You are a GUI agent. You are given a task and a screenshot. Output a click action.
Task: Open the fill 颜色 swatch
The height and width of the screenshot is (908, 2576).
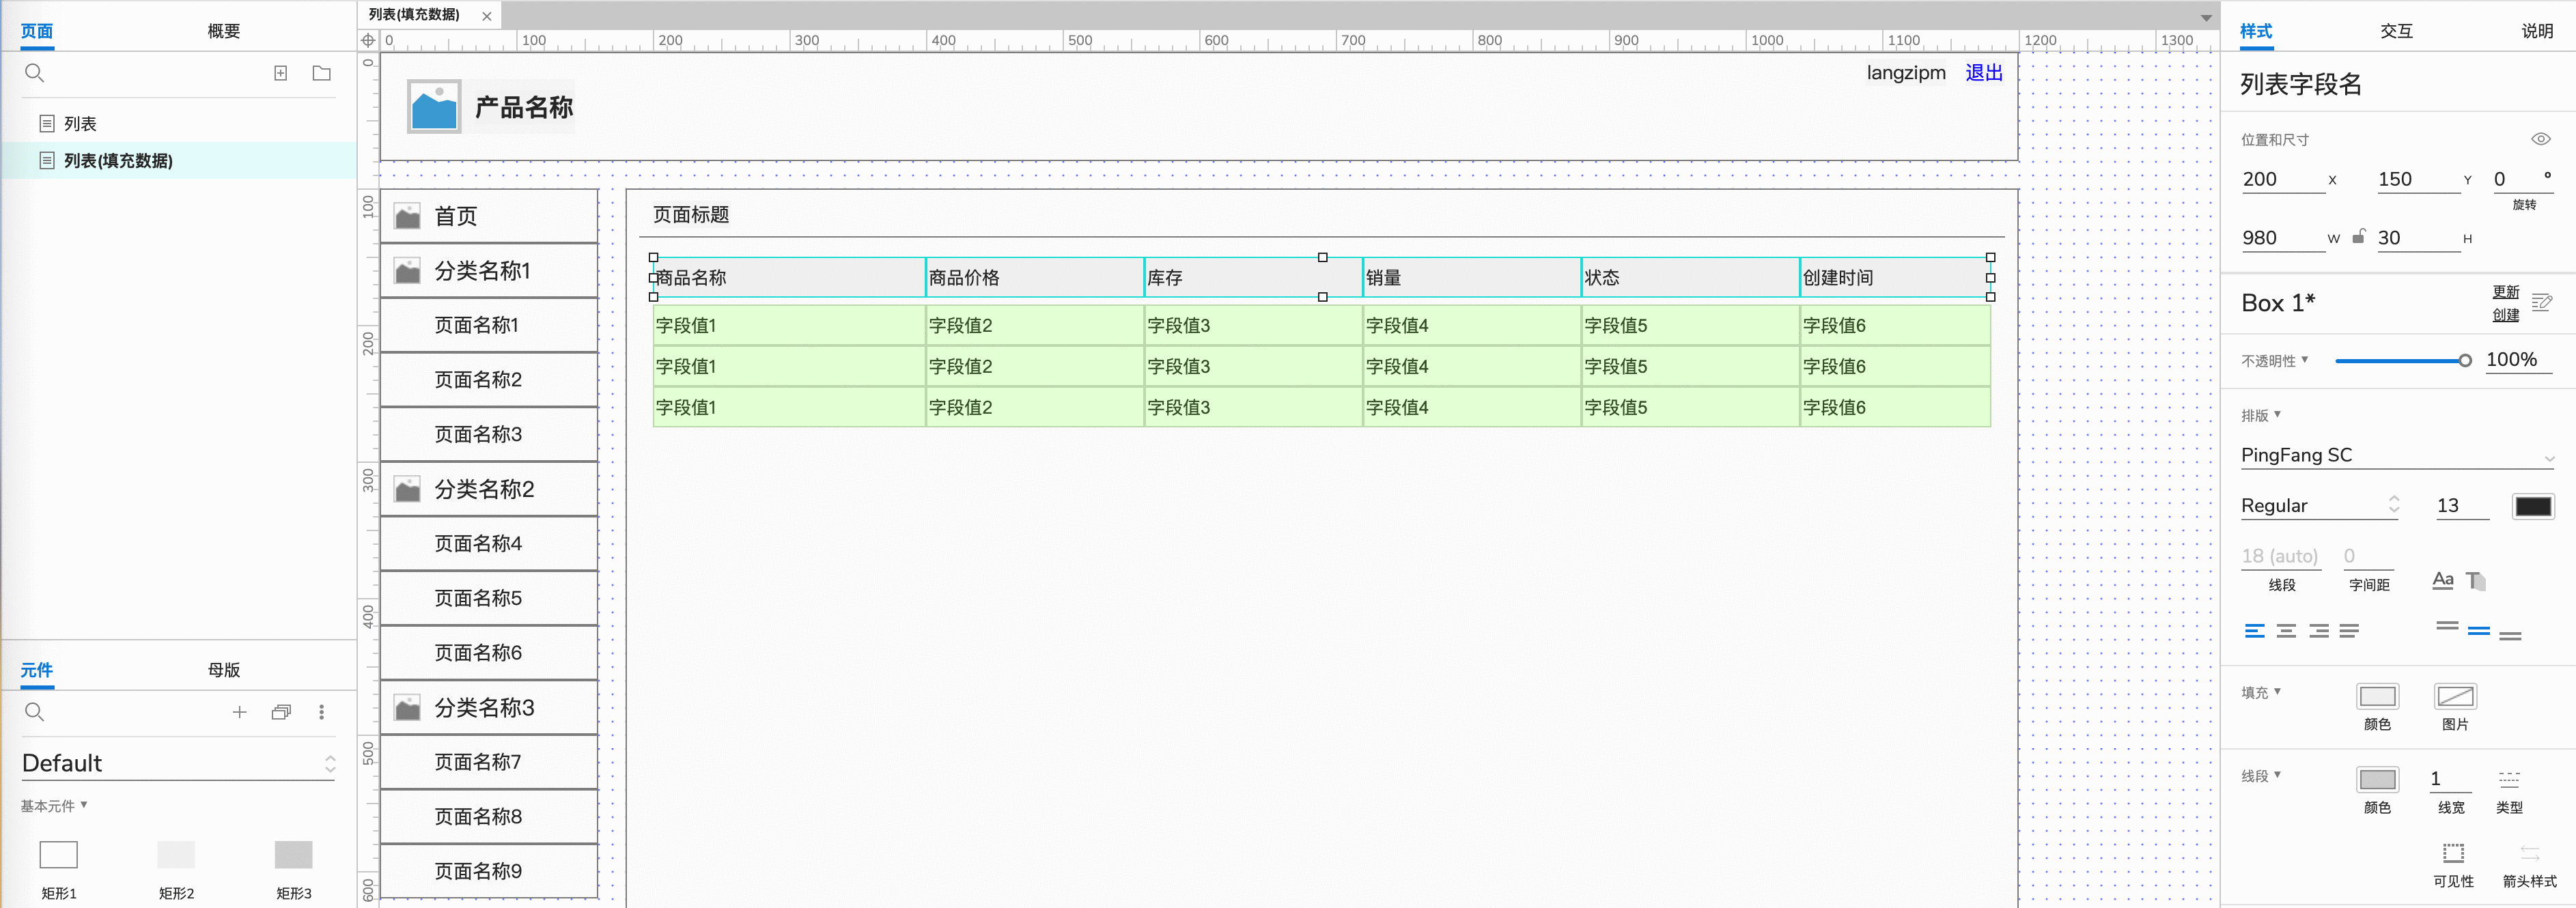coord(2377,696)
